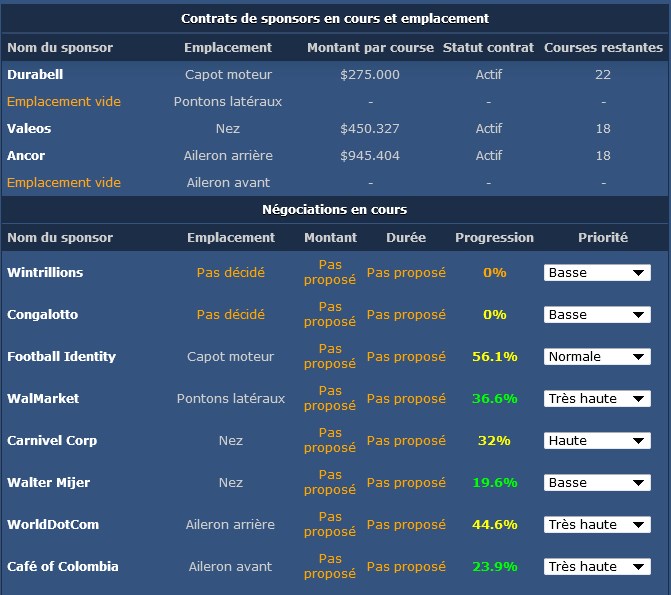Click Emplacement vide for Pontons latéraux
This screenshot has height=595, width=671.
click(64, 101)
